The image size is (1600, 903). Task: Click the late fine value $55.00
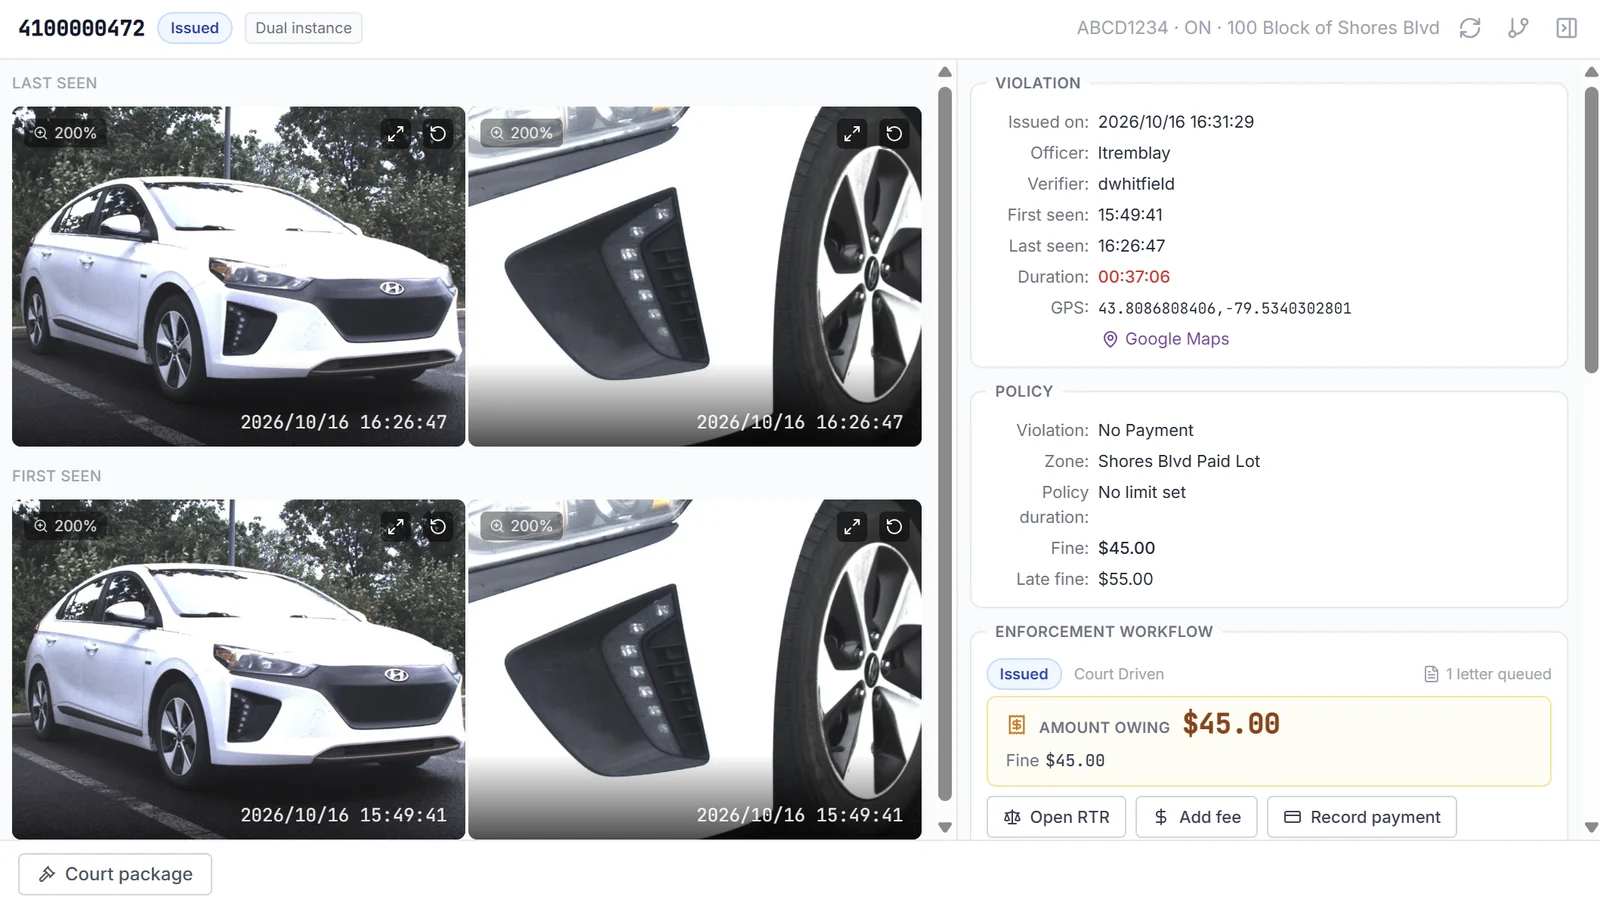[x=1126, y=579]
